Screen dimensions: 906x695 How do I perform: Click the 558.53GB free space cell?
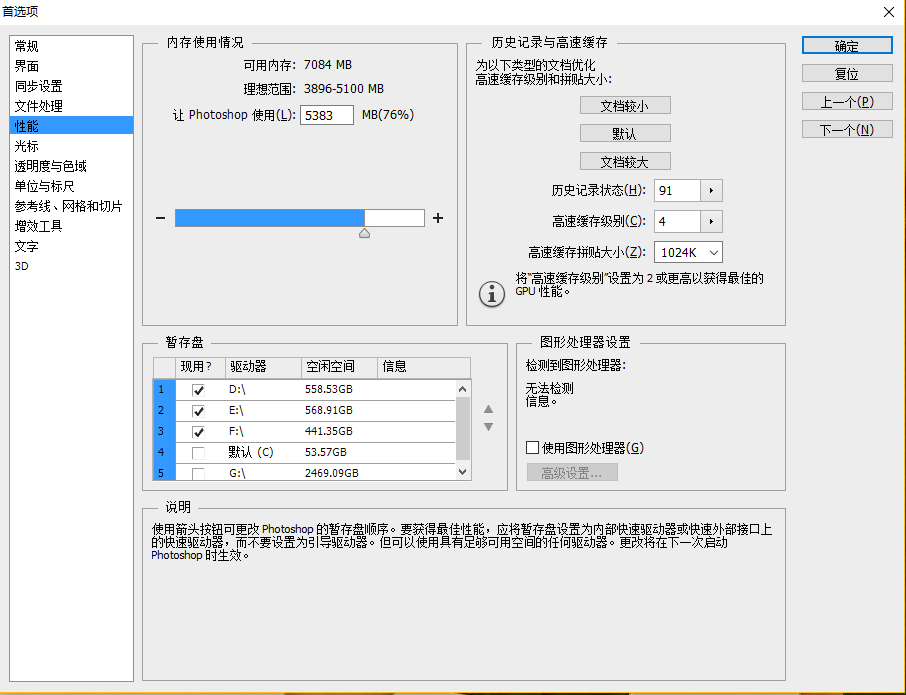coord(329,390)
